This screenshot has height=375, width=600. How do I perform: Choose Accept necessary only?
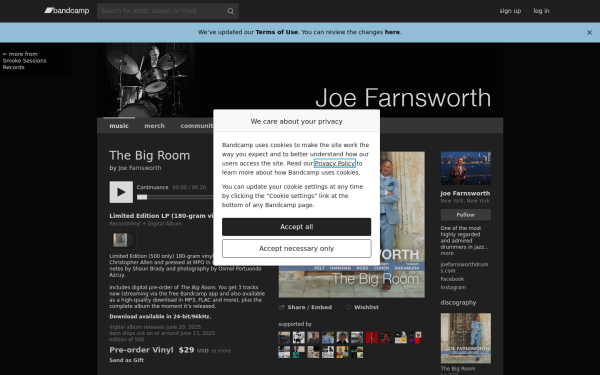(x=297, y=249)
